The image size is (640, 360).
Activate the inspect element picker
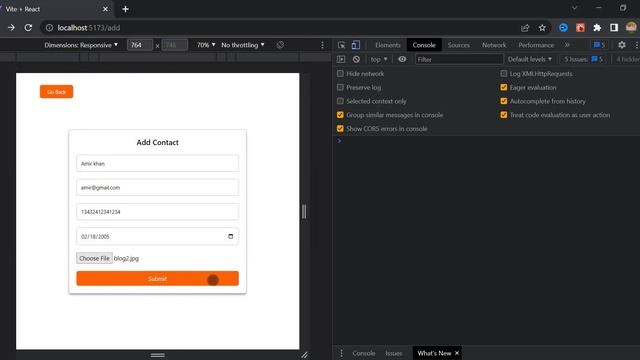[x=342, y=45]
